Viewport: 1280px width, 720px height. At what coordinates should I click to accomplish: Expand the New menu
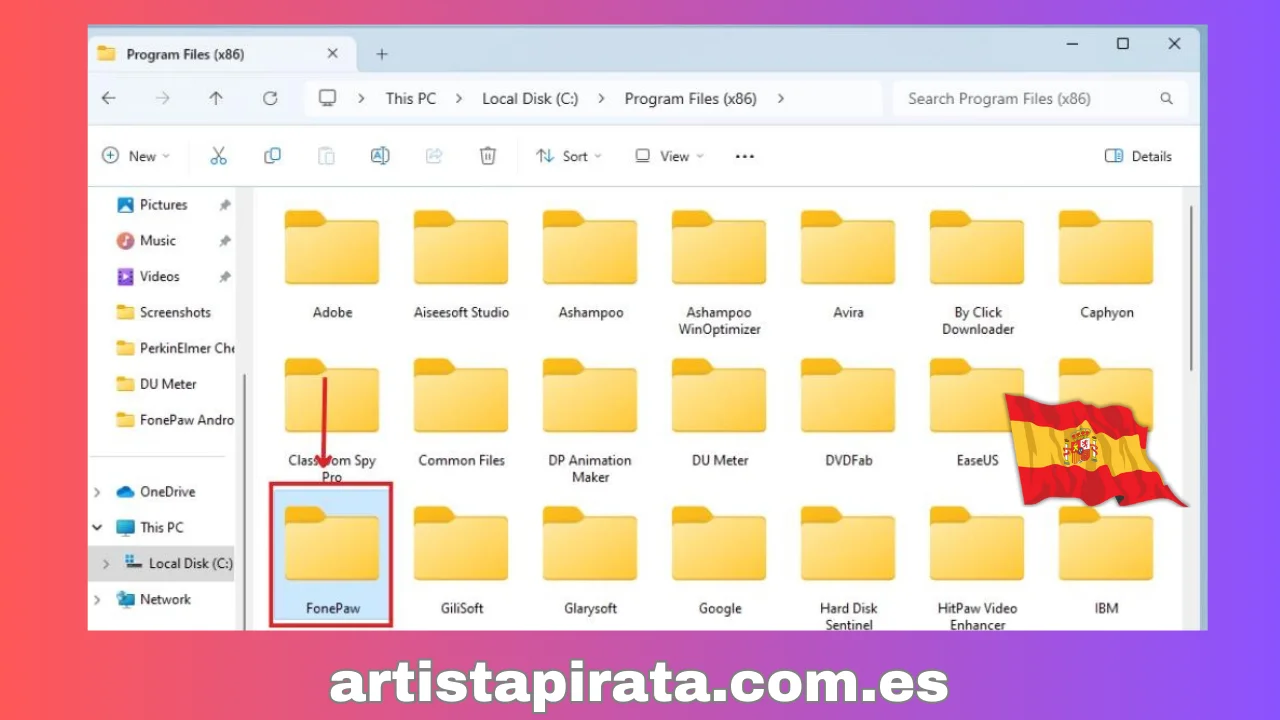click(x=136, y=156)
